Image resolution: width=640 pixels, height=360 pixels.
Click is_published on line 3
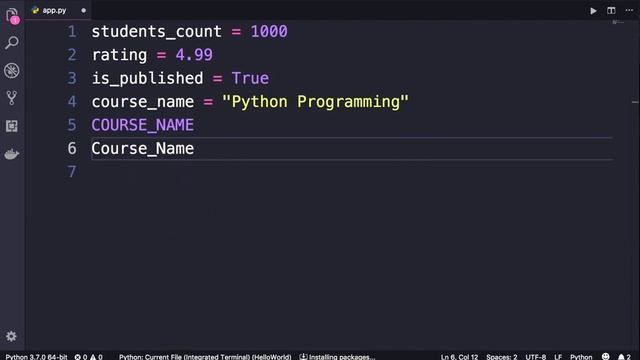[x=147, y=78]
